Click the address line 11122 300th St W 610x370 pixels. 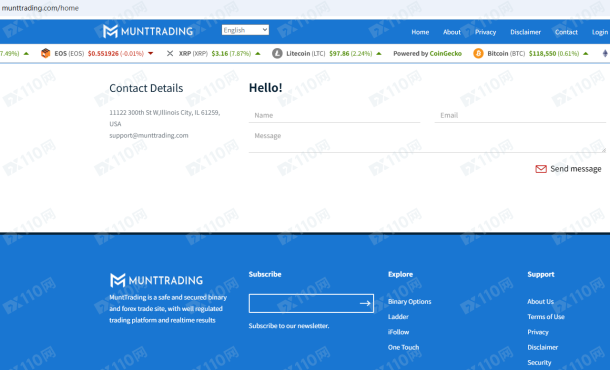165,112
